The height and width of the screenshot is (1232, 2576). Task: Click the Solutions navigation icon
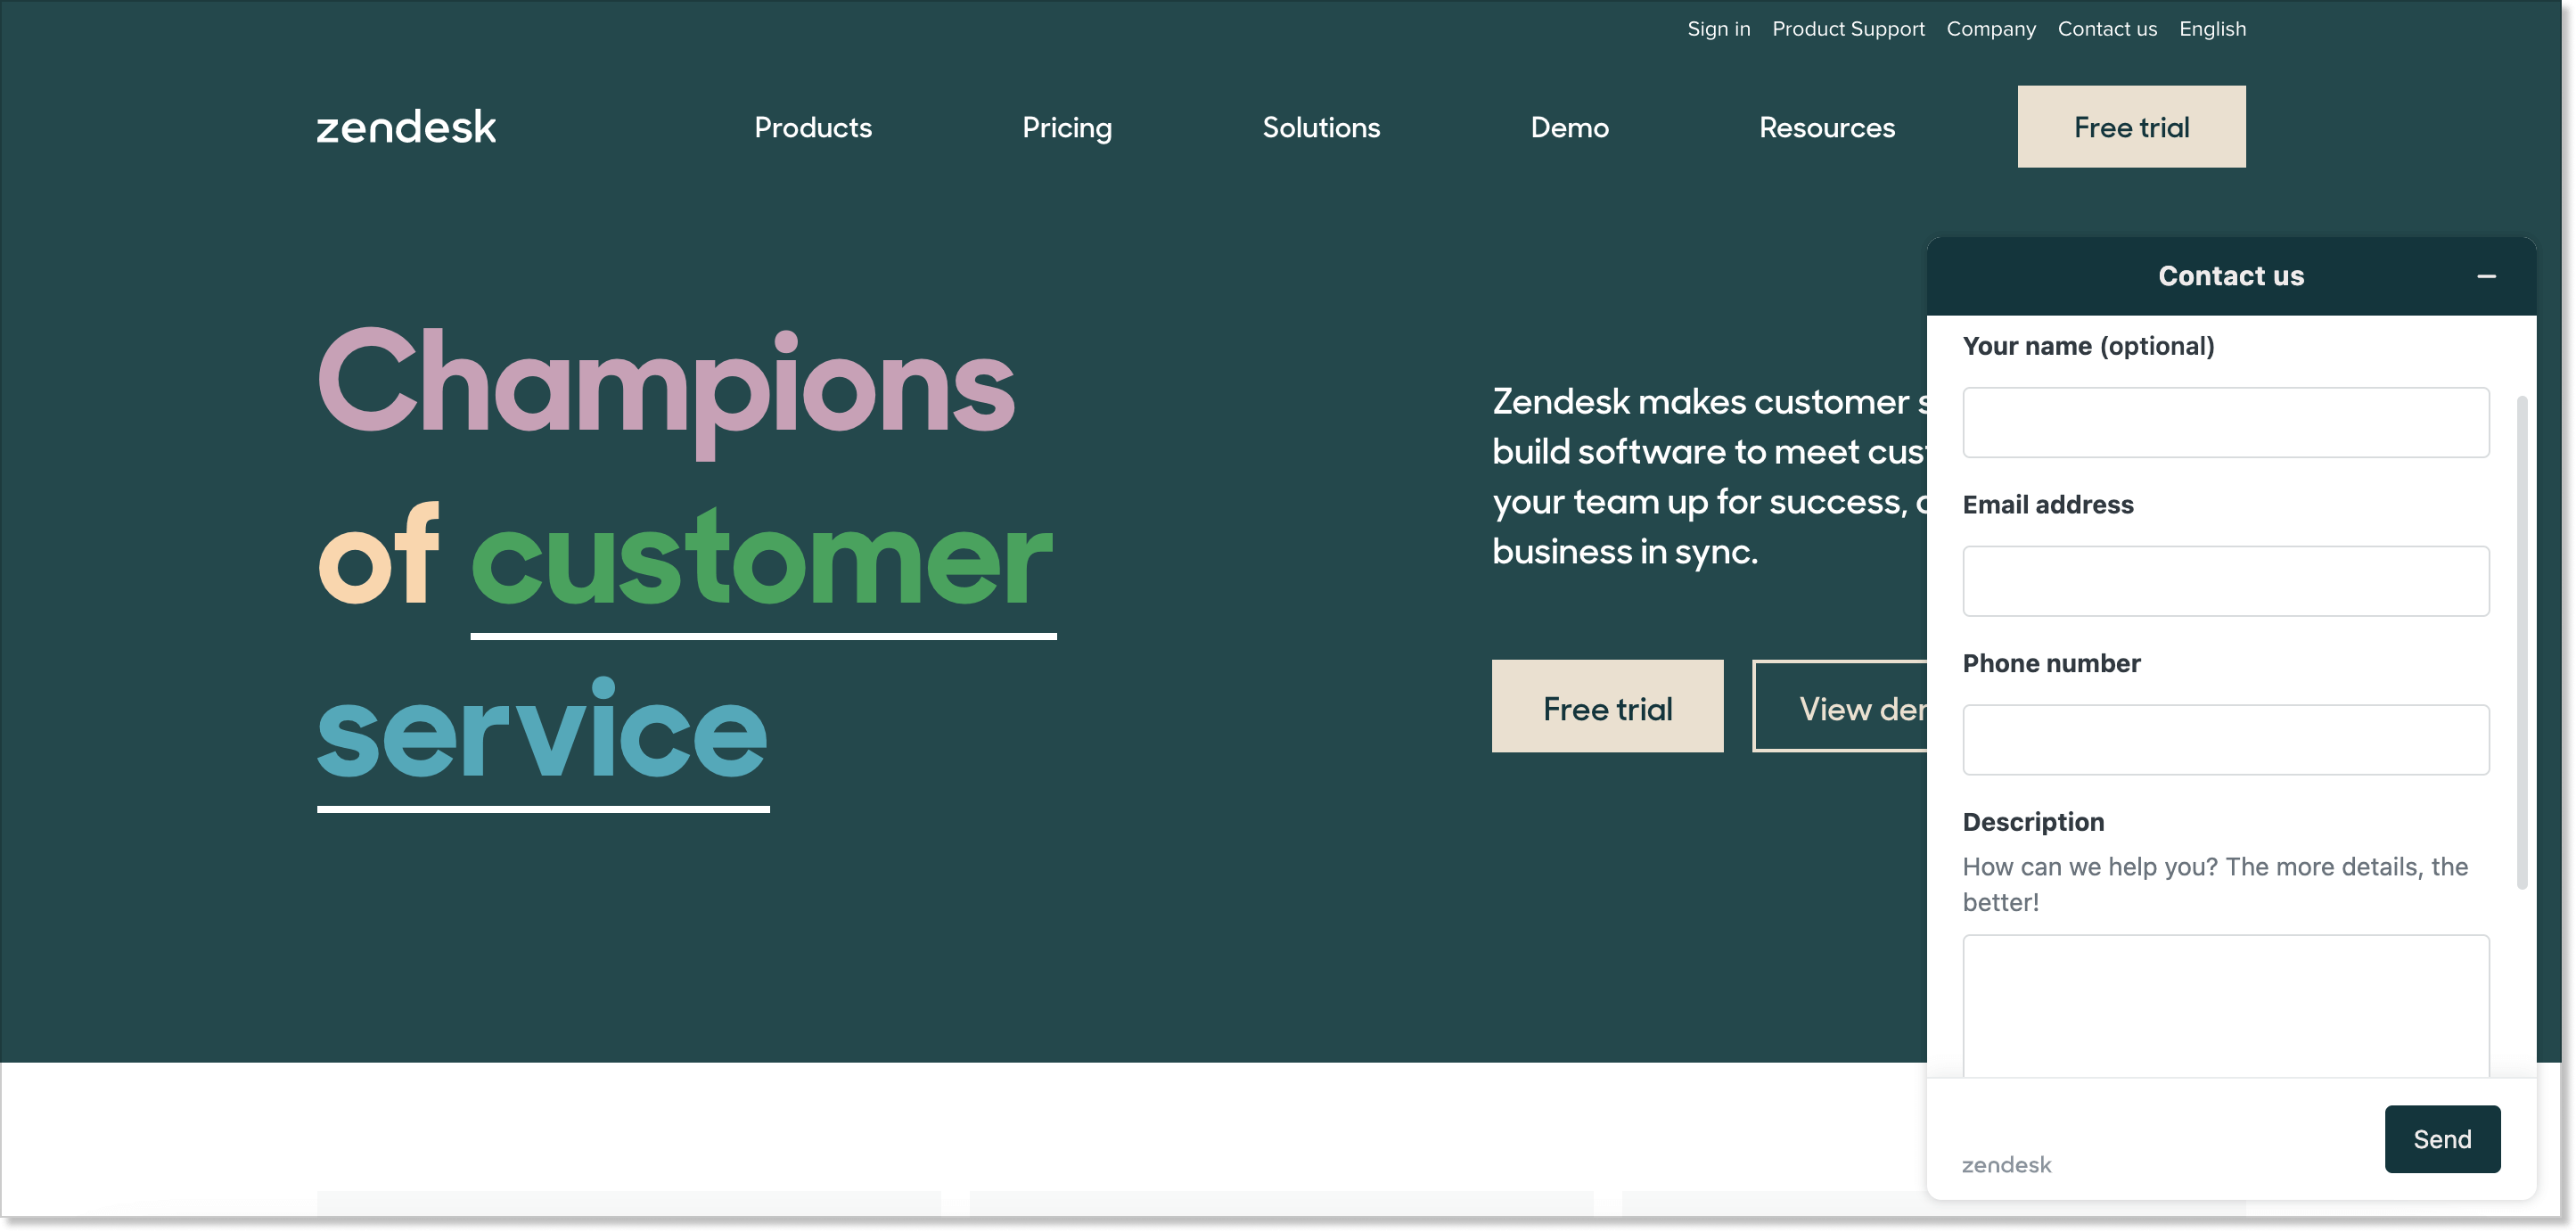pos(1323,127)
